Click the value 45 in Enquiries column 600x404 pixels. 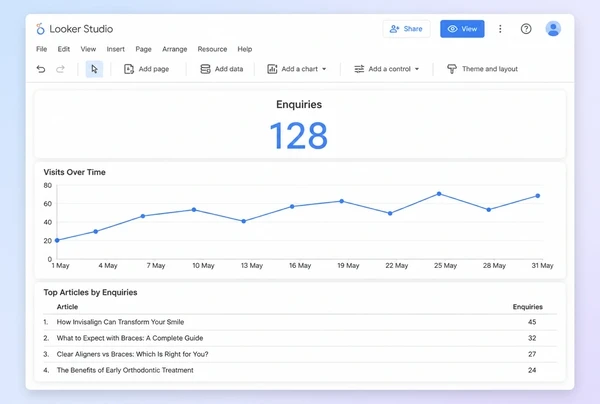[x=532, y=322]
